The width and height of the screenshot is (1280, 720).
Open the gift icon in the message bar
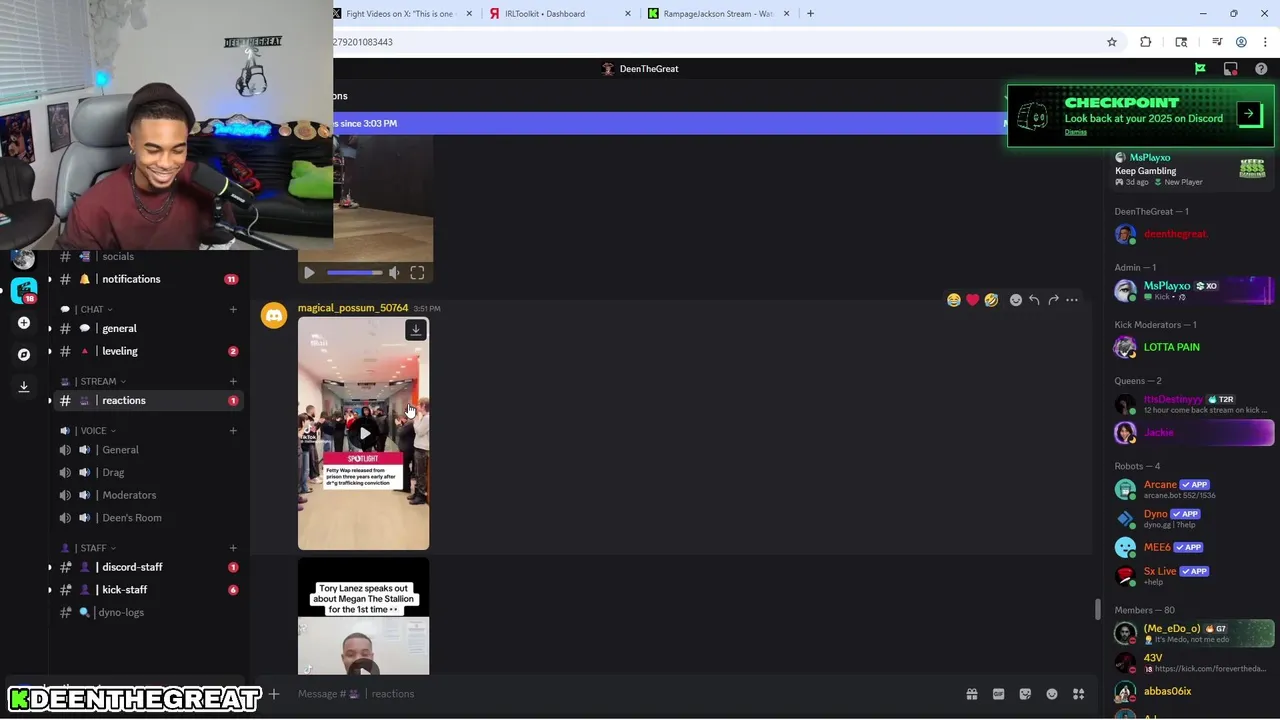tap(971, 694)
